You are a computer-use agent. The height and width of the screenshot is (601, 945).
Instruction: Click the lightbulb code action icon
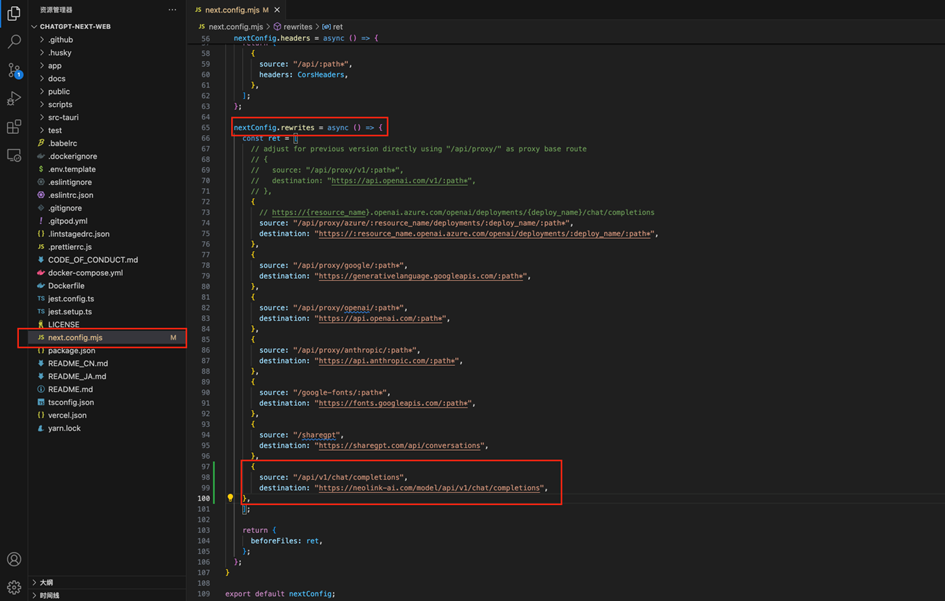point(230,498)
